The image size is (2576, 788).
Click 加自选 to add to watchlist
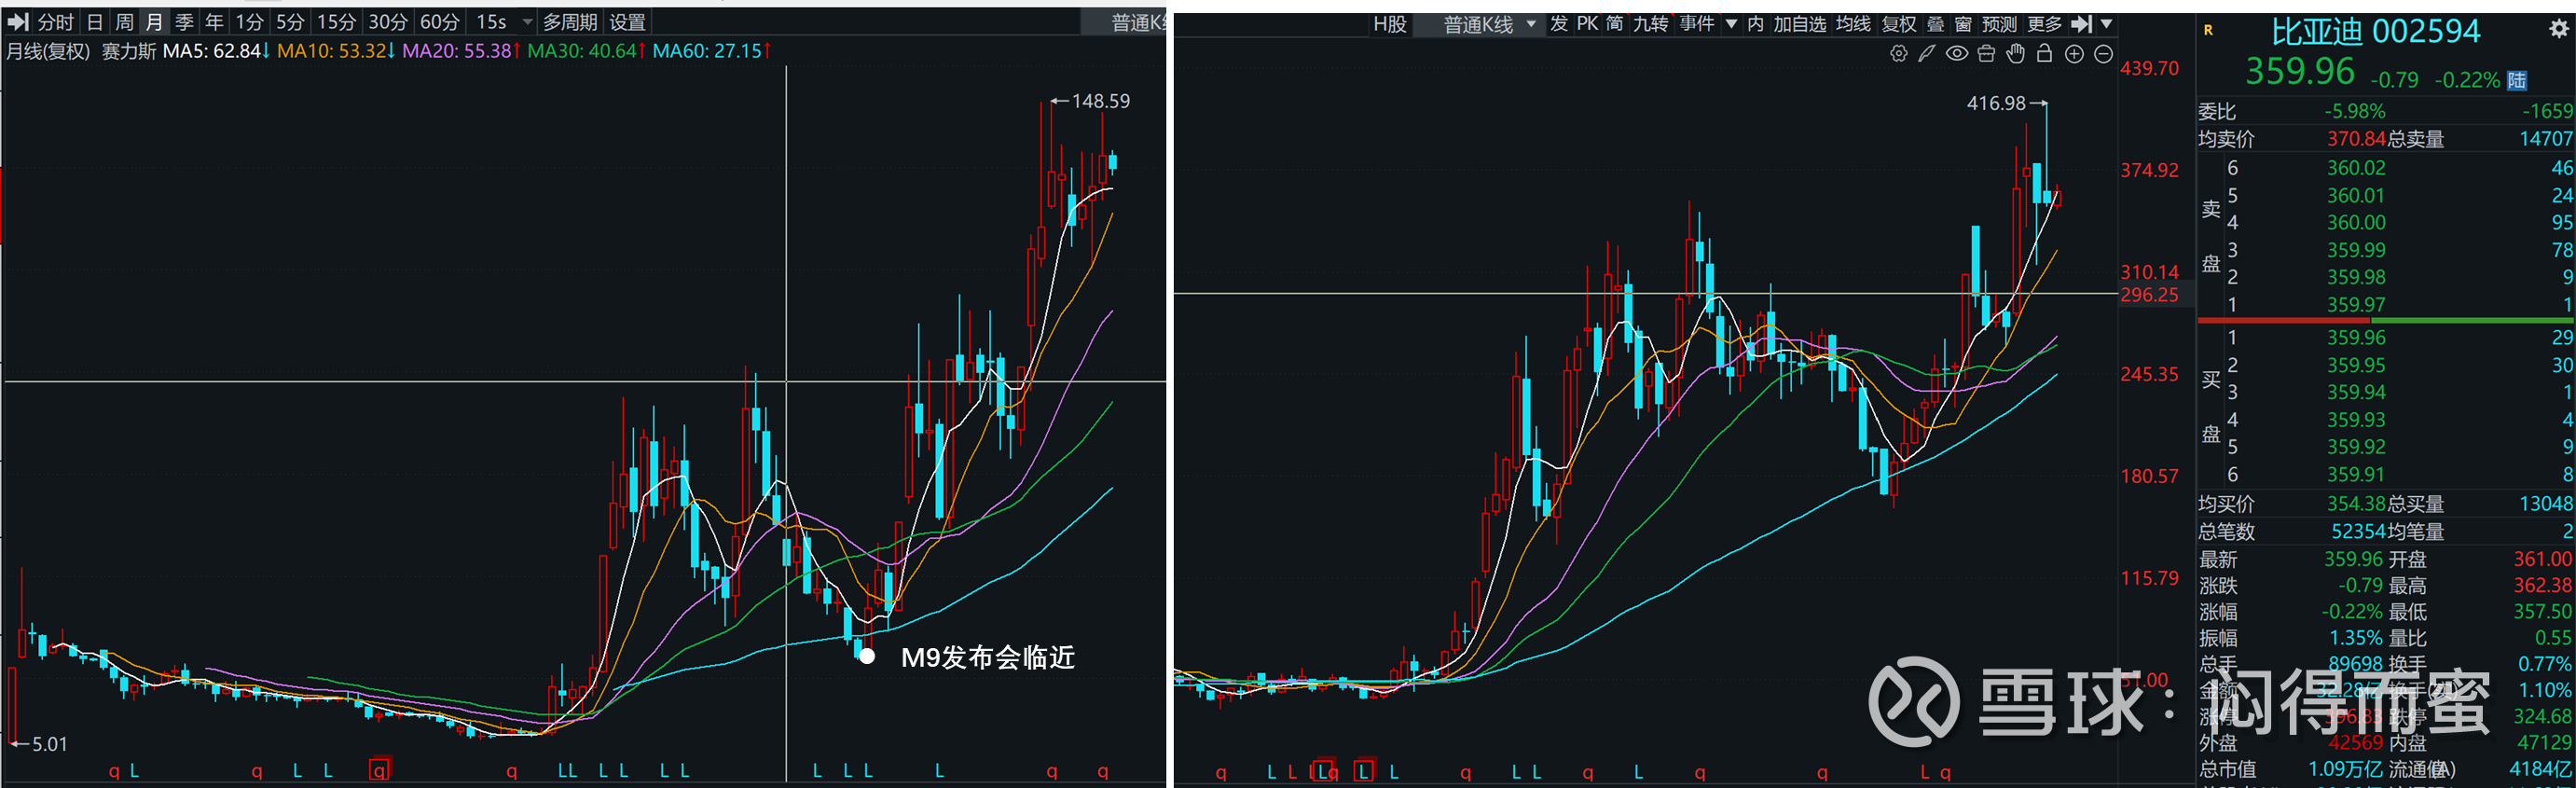coord(1799,23)
